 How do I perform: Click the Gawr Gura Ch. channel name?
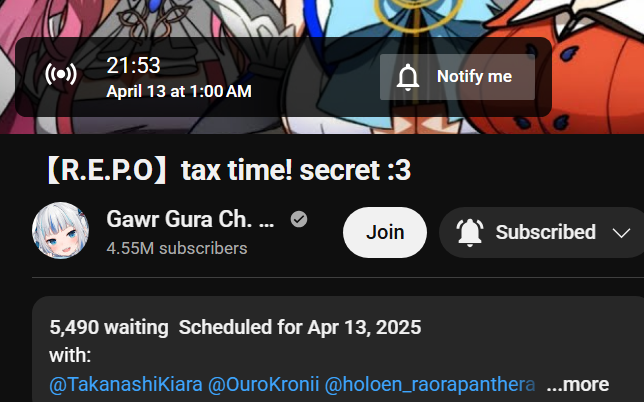click(190, 219)
